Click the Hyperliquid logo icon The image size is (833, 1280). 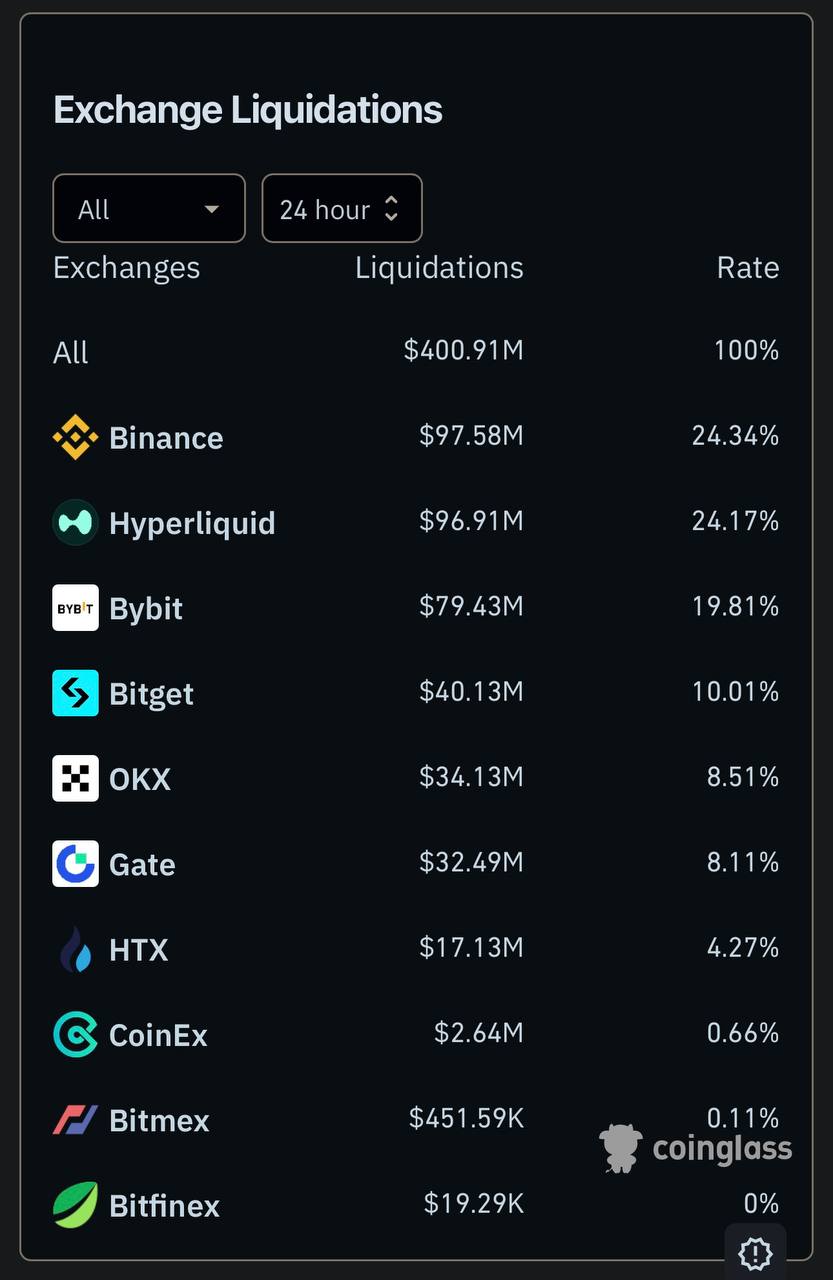click(x=75, y=522)
